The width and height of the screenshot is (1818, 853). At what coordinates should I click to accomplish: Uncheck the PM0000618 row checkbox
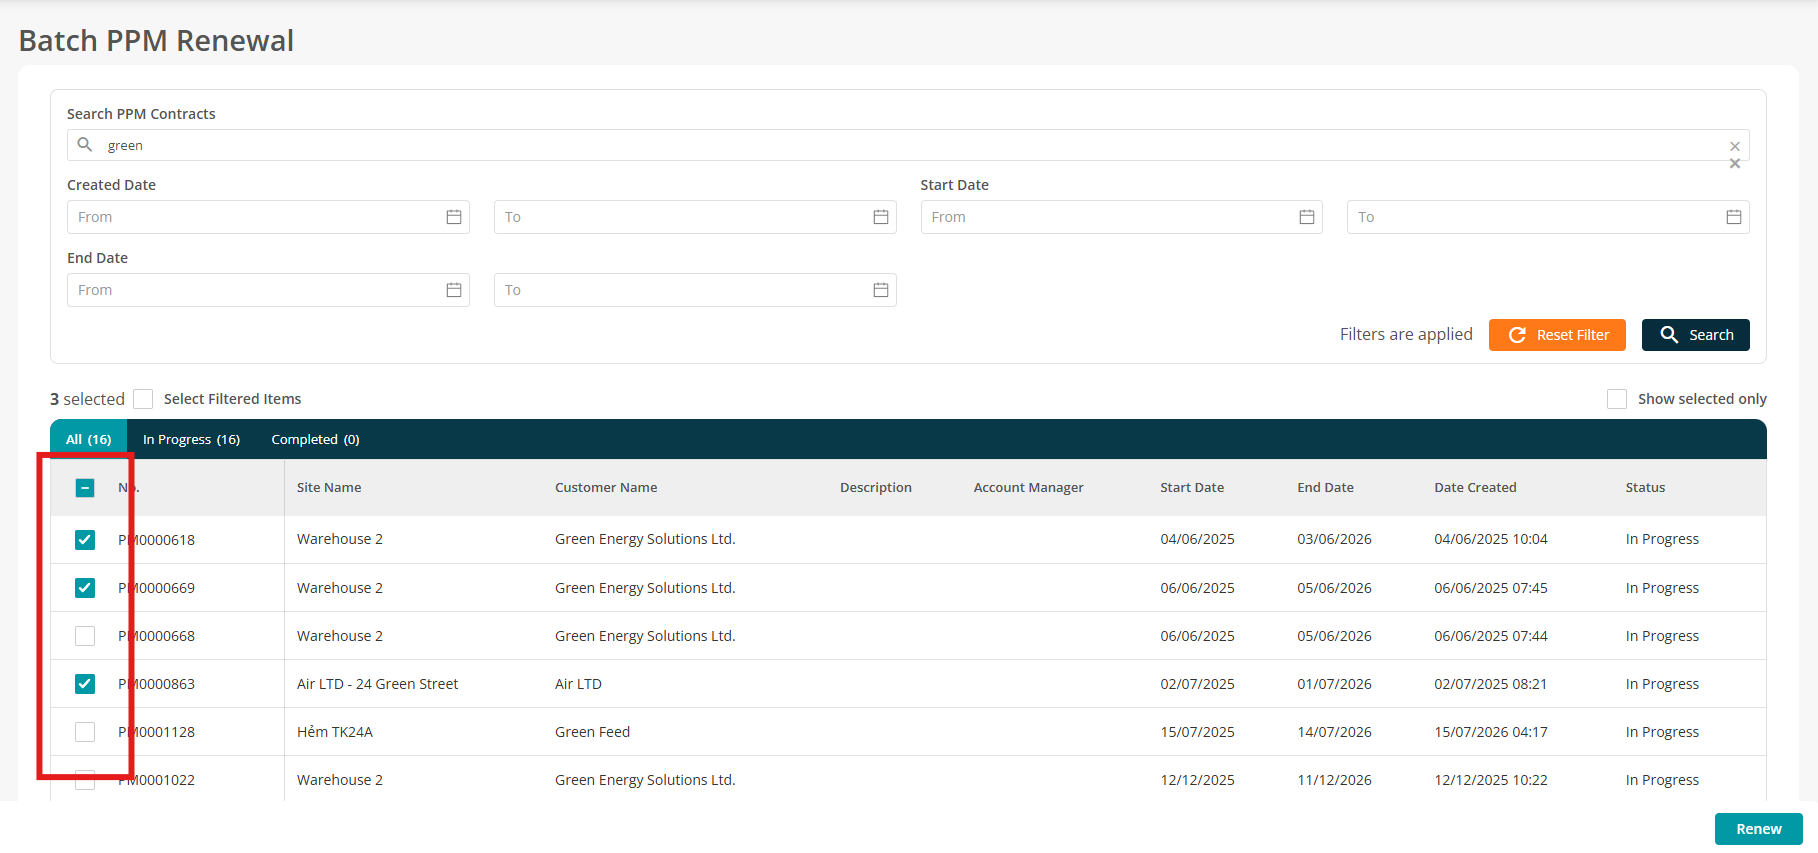coord(85,540)
